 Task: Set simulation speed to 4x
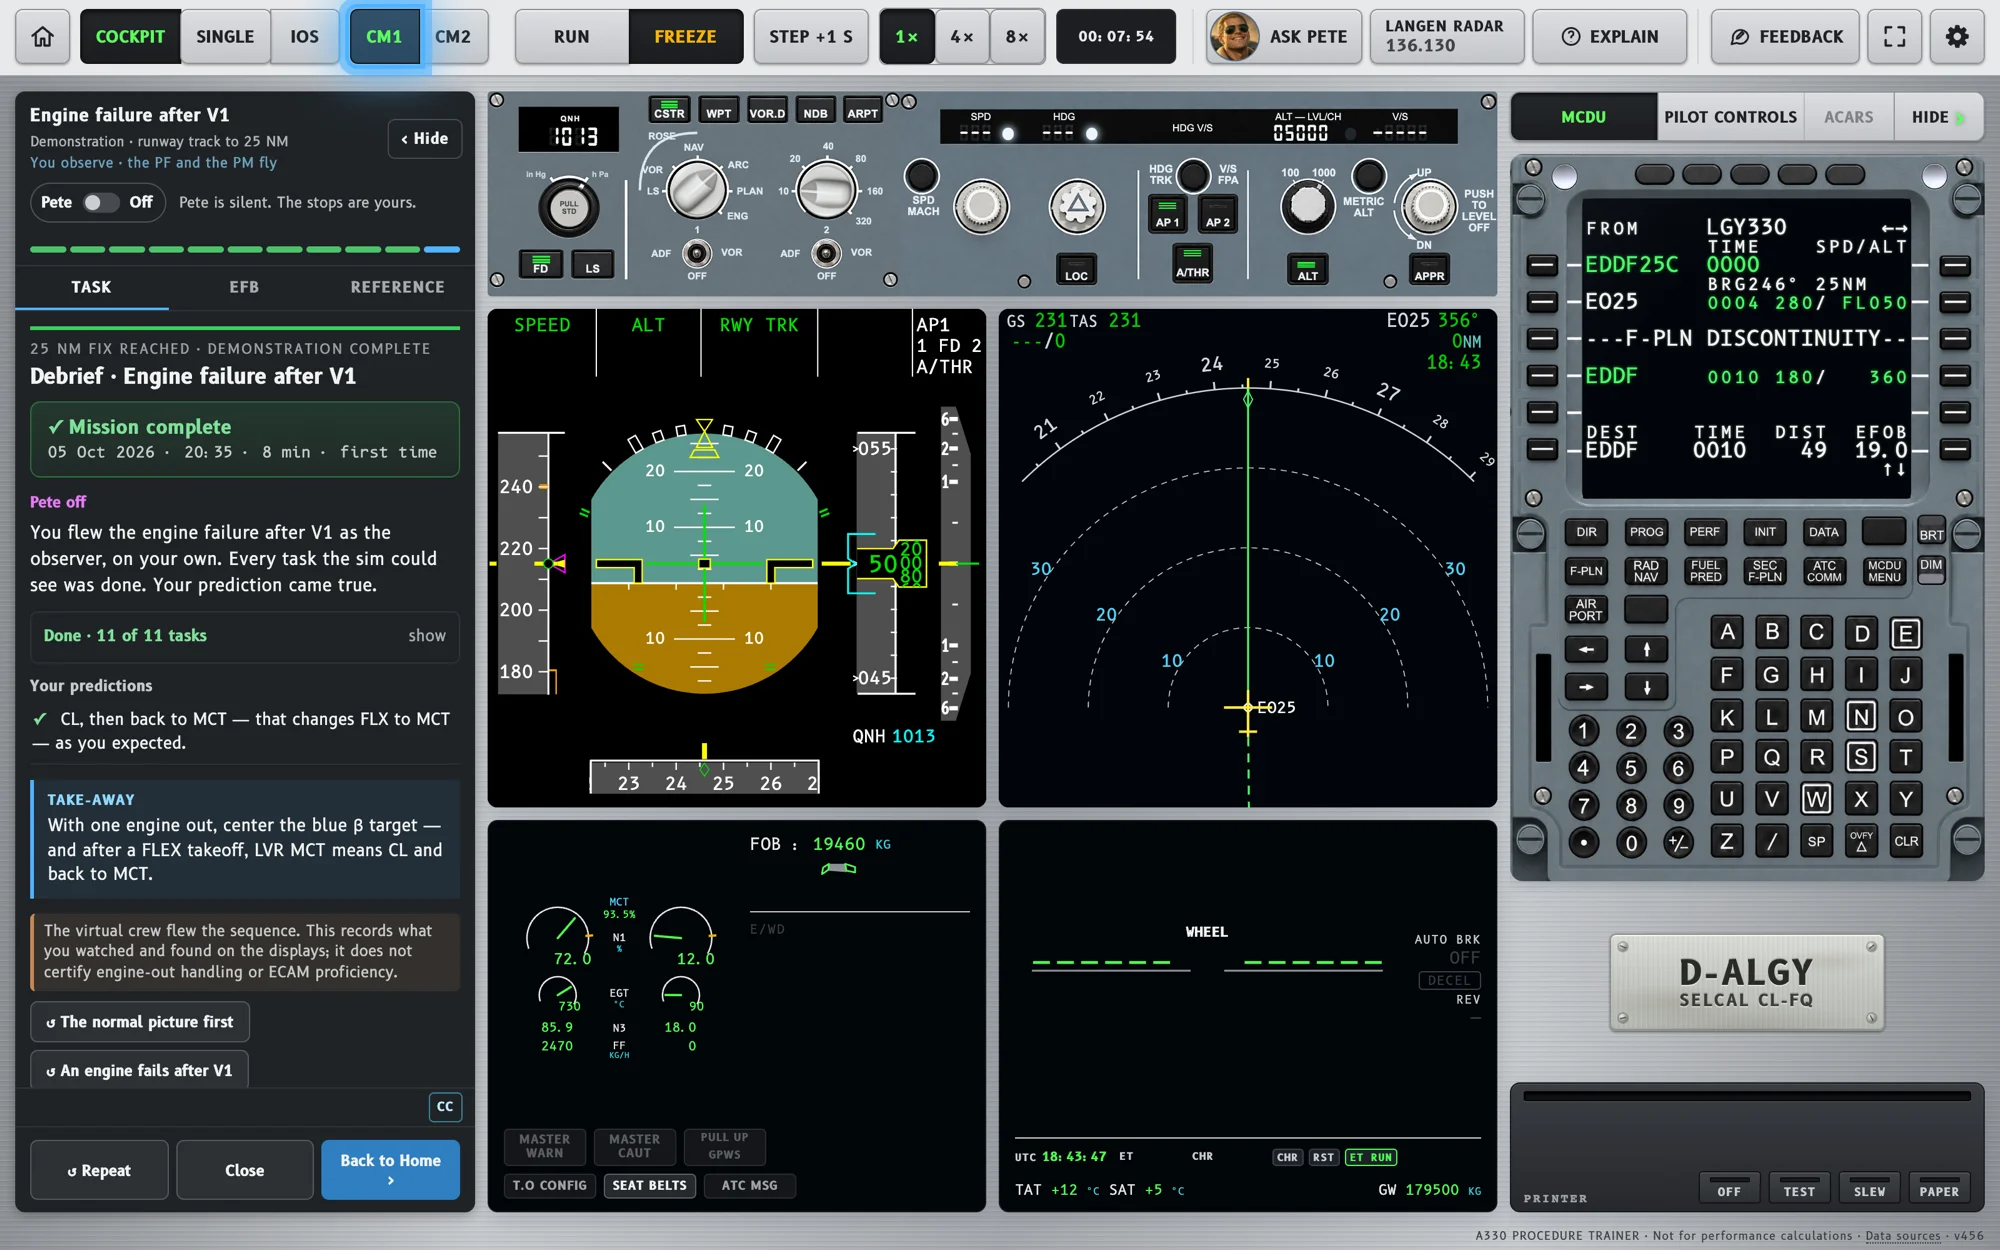point(962,37)
